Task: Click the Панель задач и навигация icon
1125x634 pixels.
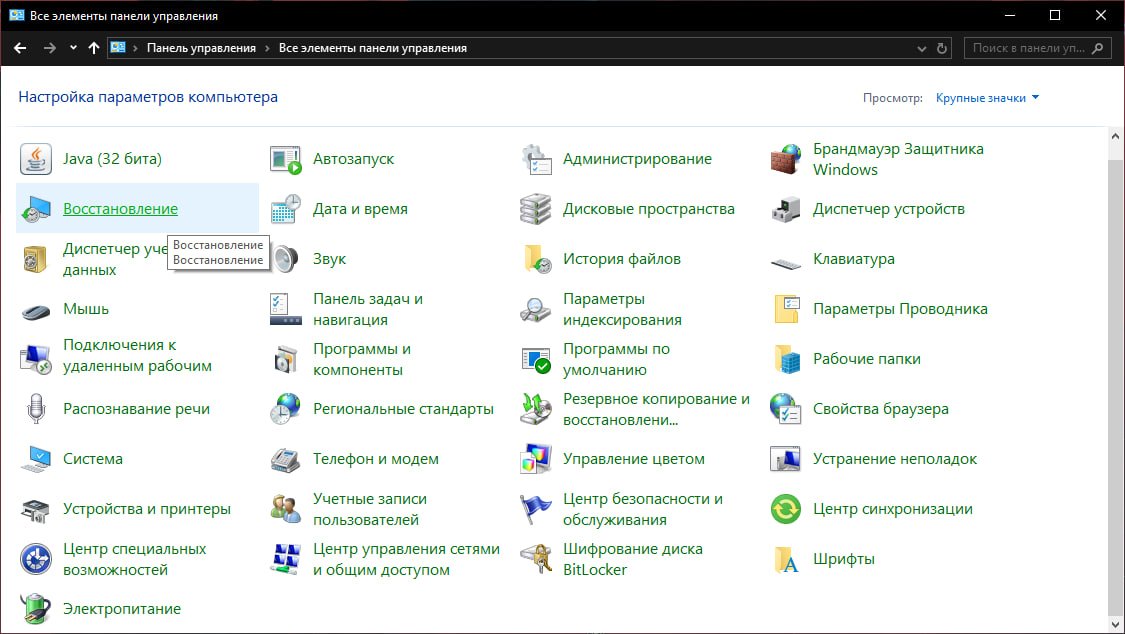Action: click(x=286, y=309)
